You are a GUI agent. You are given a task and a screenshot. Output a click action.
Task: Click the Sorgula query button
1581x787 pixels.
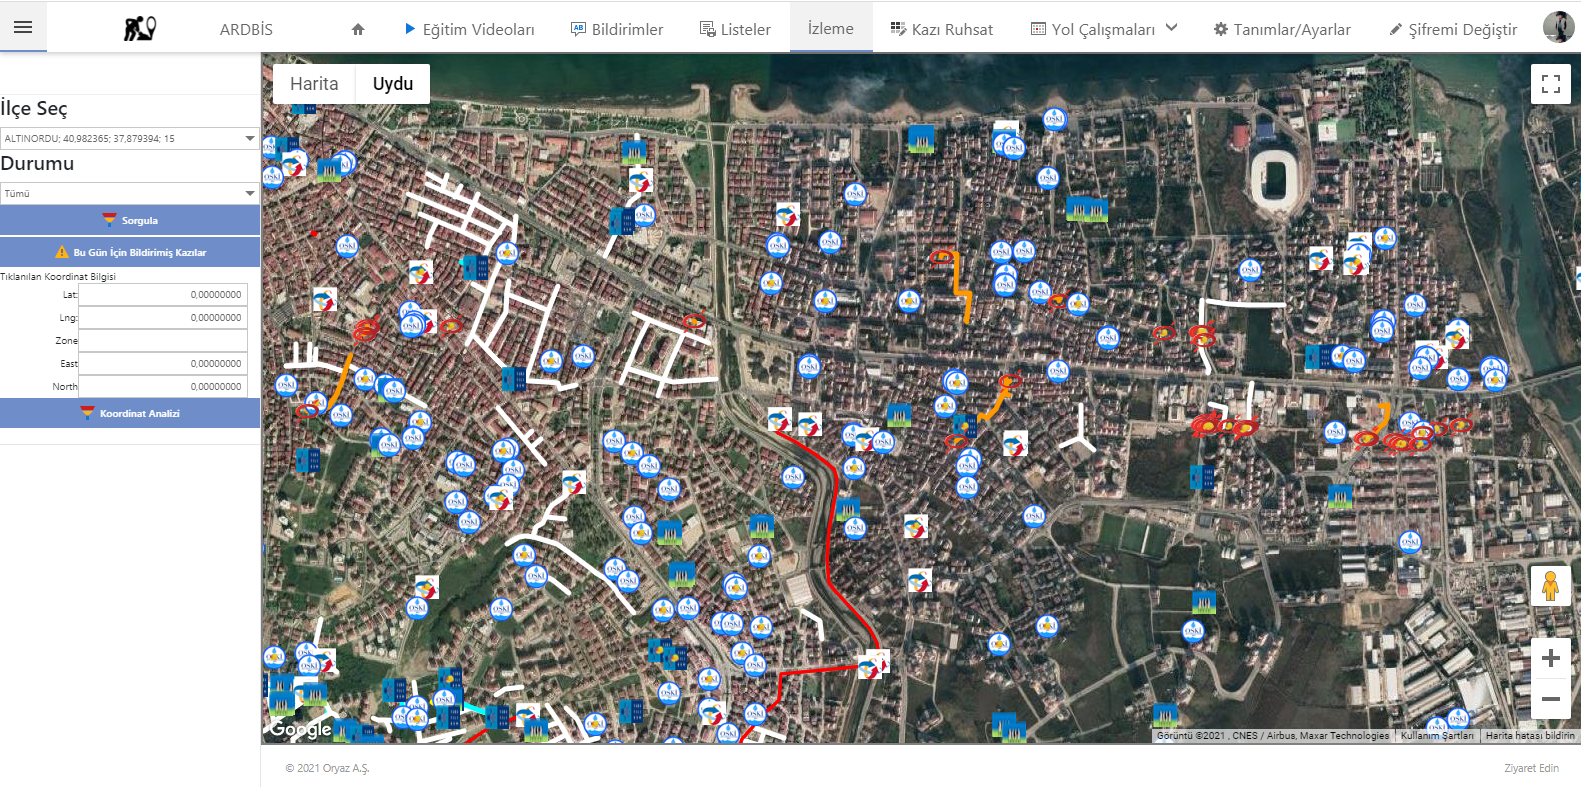point(130,220)
